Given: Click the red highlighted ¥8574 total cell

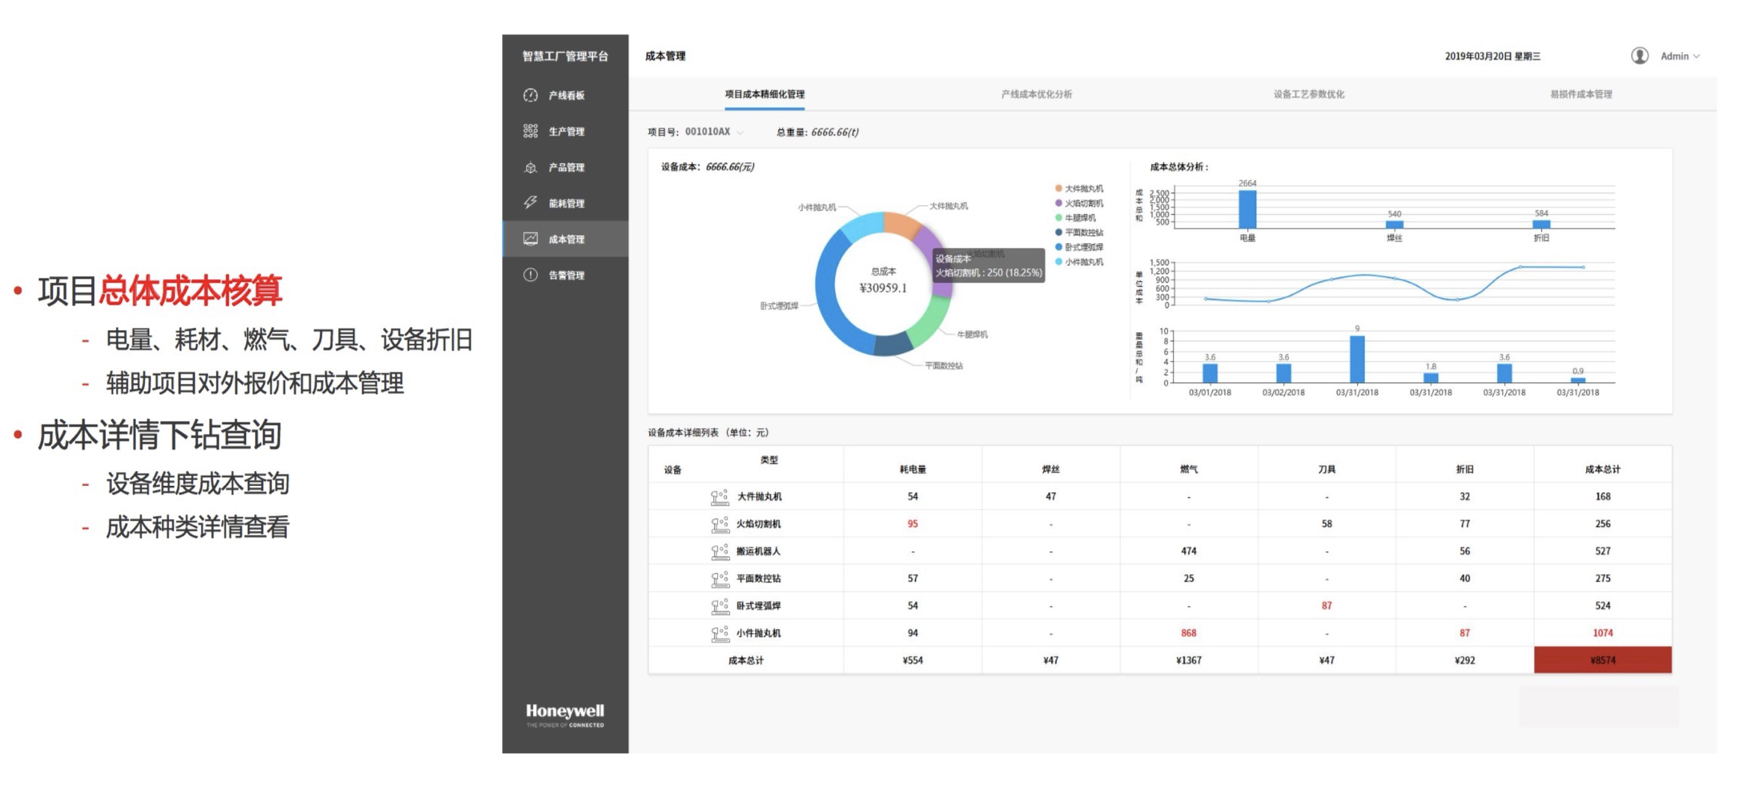Looking at the screenshot, I should coord(1603,660).
